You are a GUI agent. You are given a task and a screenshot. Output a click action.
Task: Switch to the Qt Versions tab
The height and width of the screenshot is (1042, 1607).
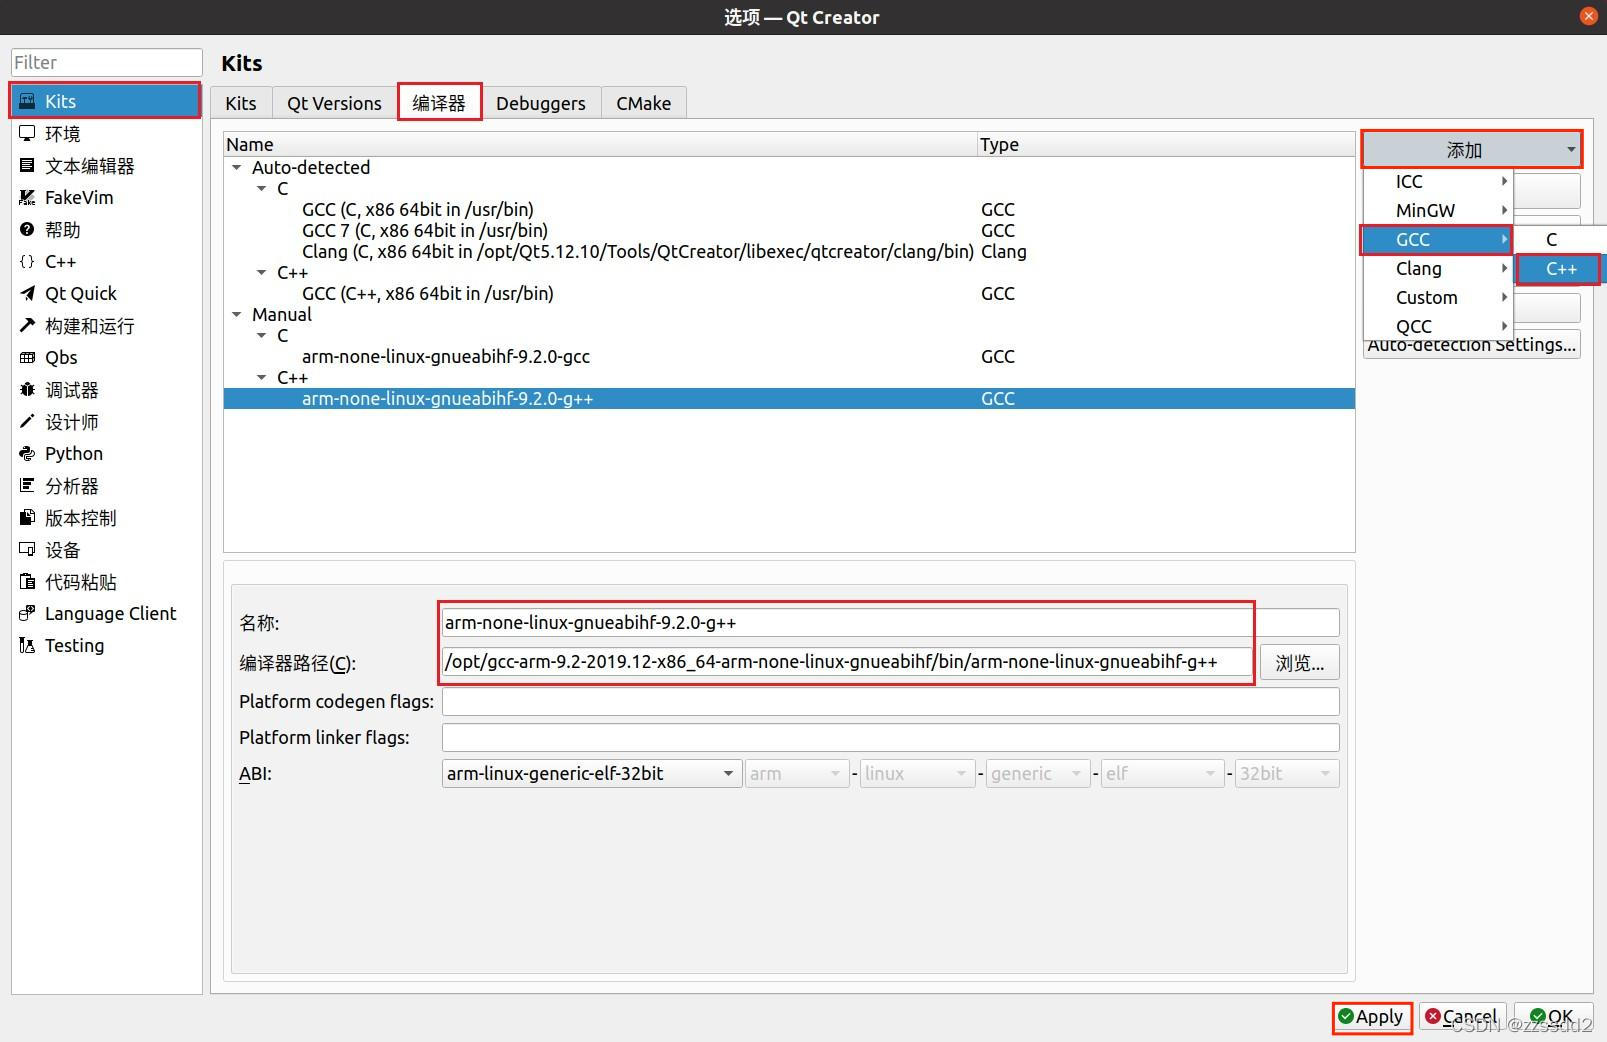pos(334,103)
